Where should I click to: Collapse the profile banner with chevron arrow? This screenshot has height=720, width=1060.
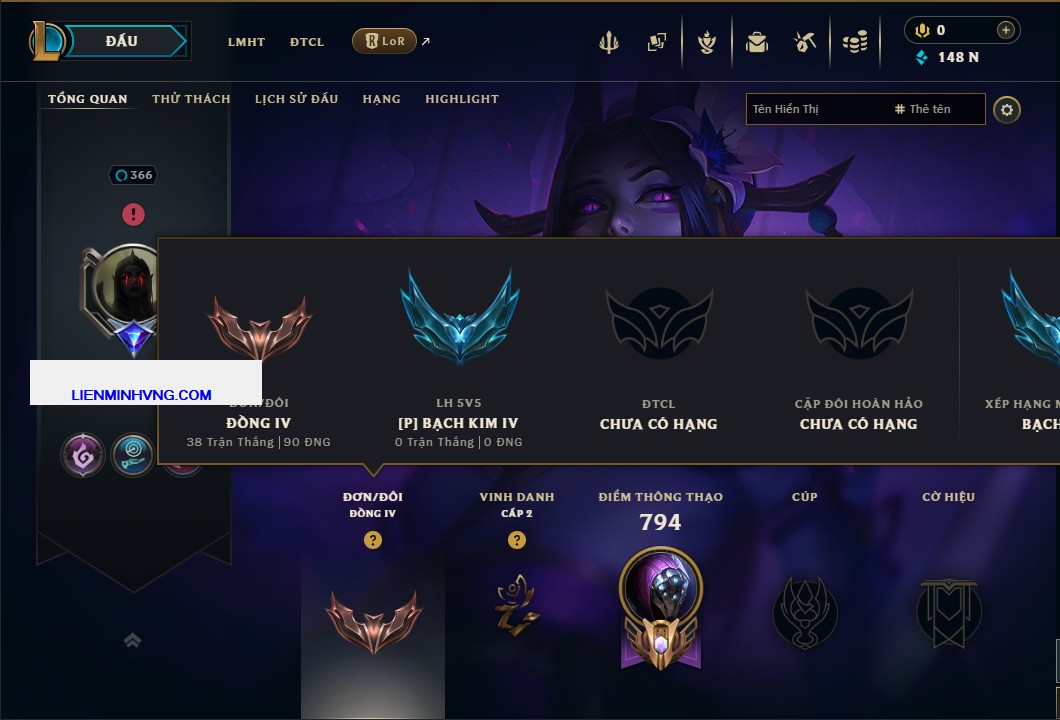[x=132, y=640]
